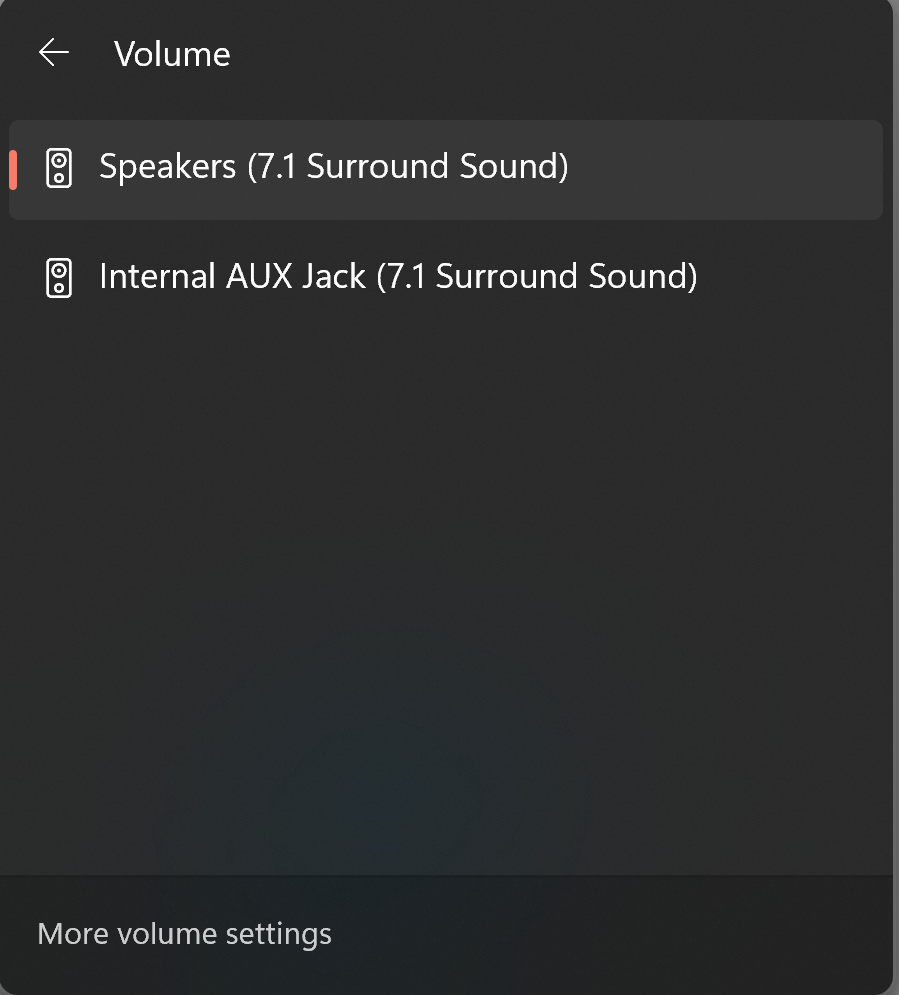Screen dimensions: 899x995
Task: Return to quick settings via back arrow
Action: [x=54, y=53]
